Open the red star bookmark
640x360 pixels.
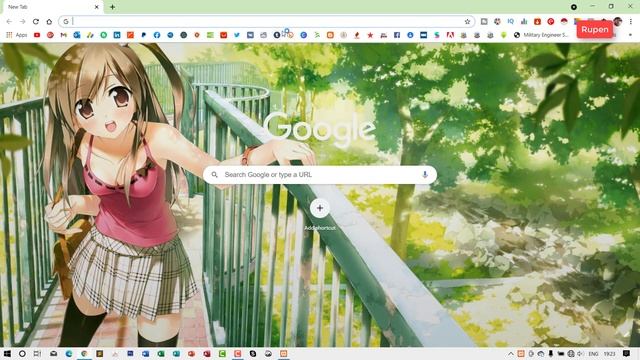click(370, 35)
